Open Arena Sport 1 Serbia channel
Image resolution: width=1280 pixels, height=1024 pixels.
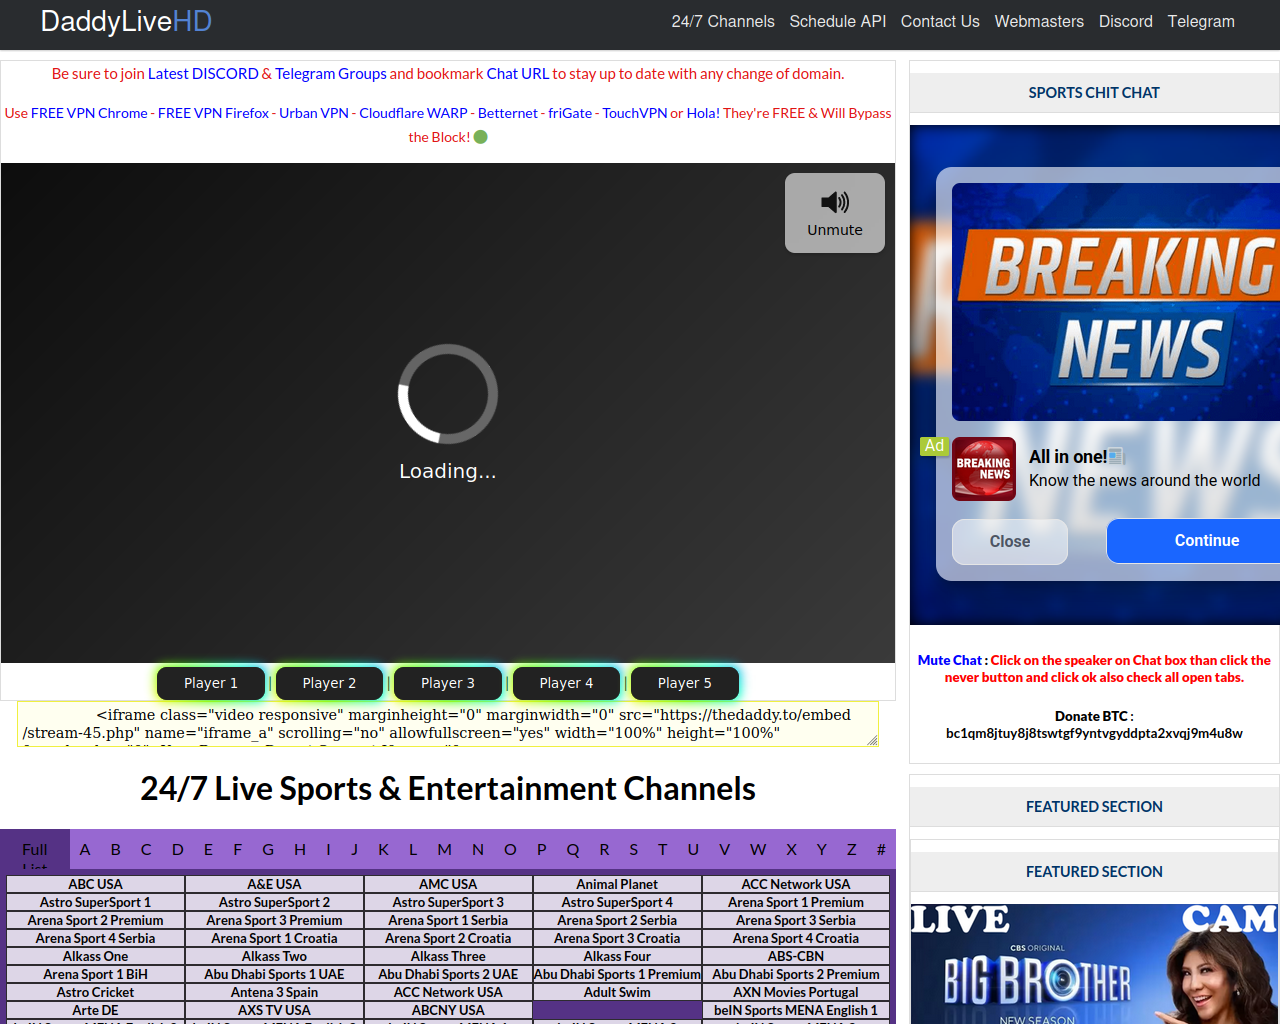point(448,920)
